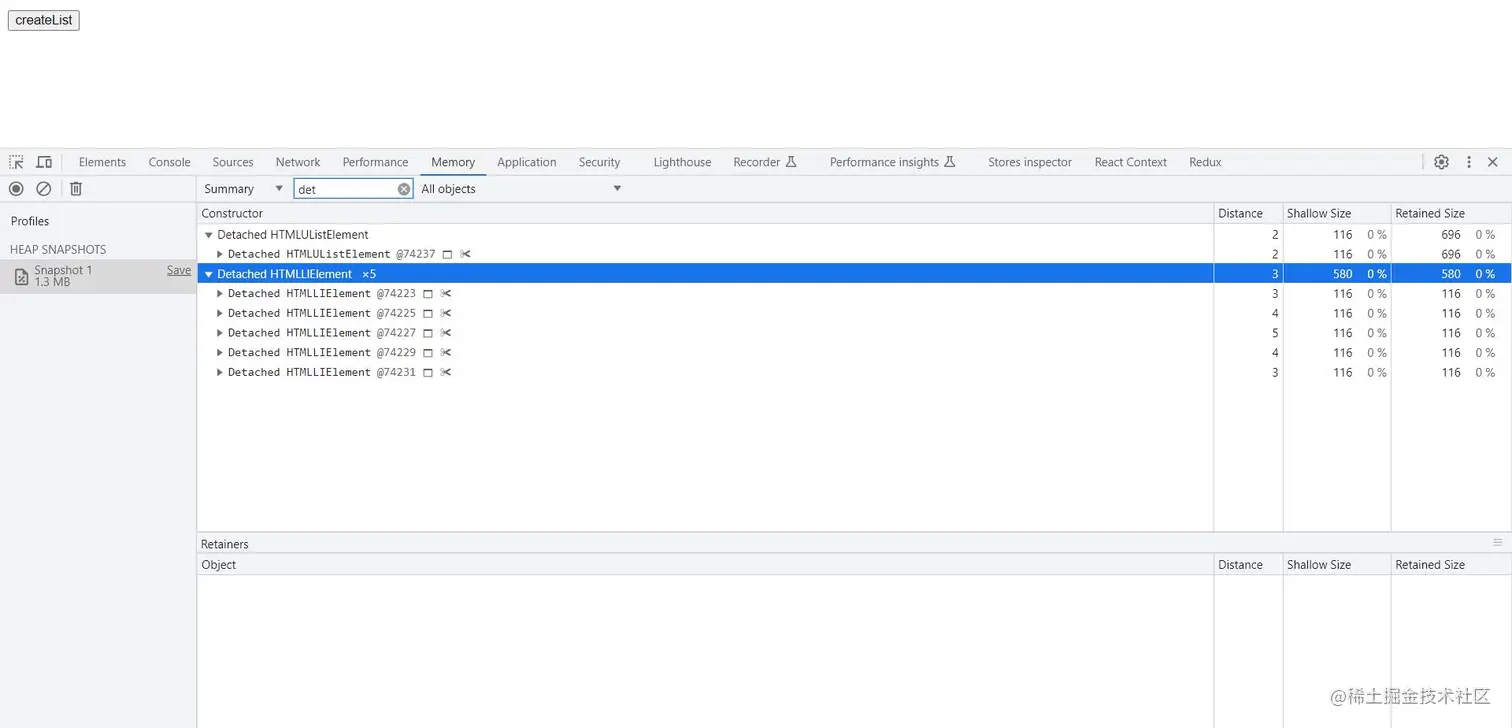Reveal HTMLLIElement @74231 in Elements panel

click(428, 372)
